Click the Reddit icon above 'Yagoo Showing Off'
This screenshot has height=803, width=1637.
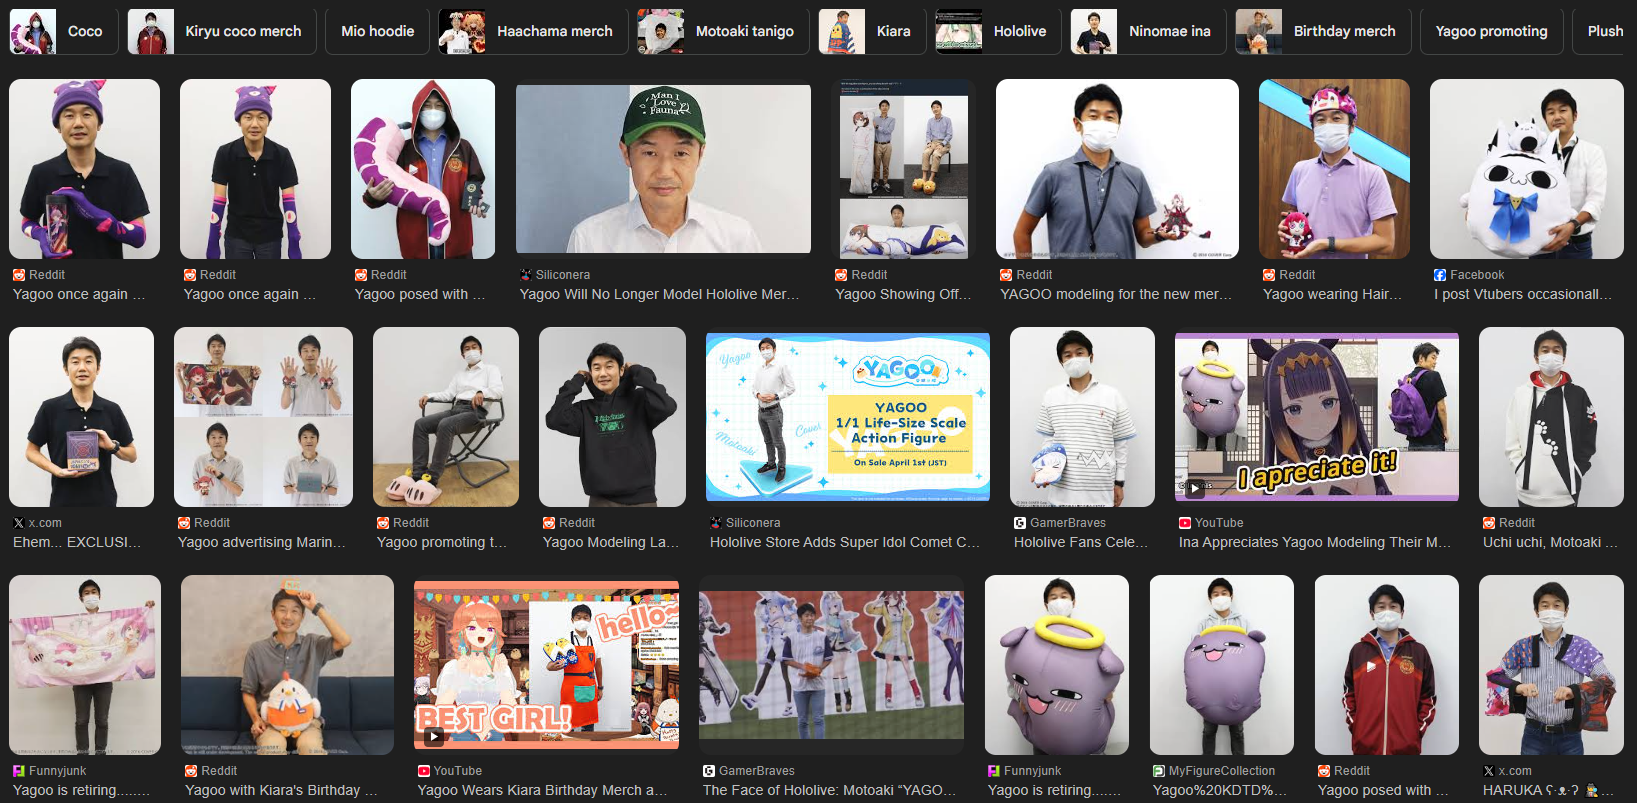(842, 275)
